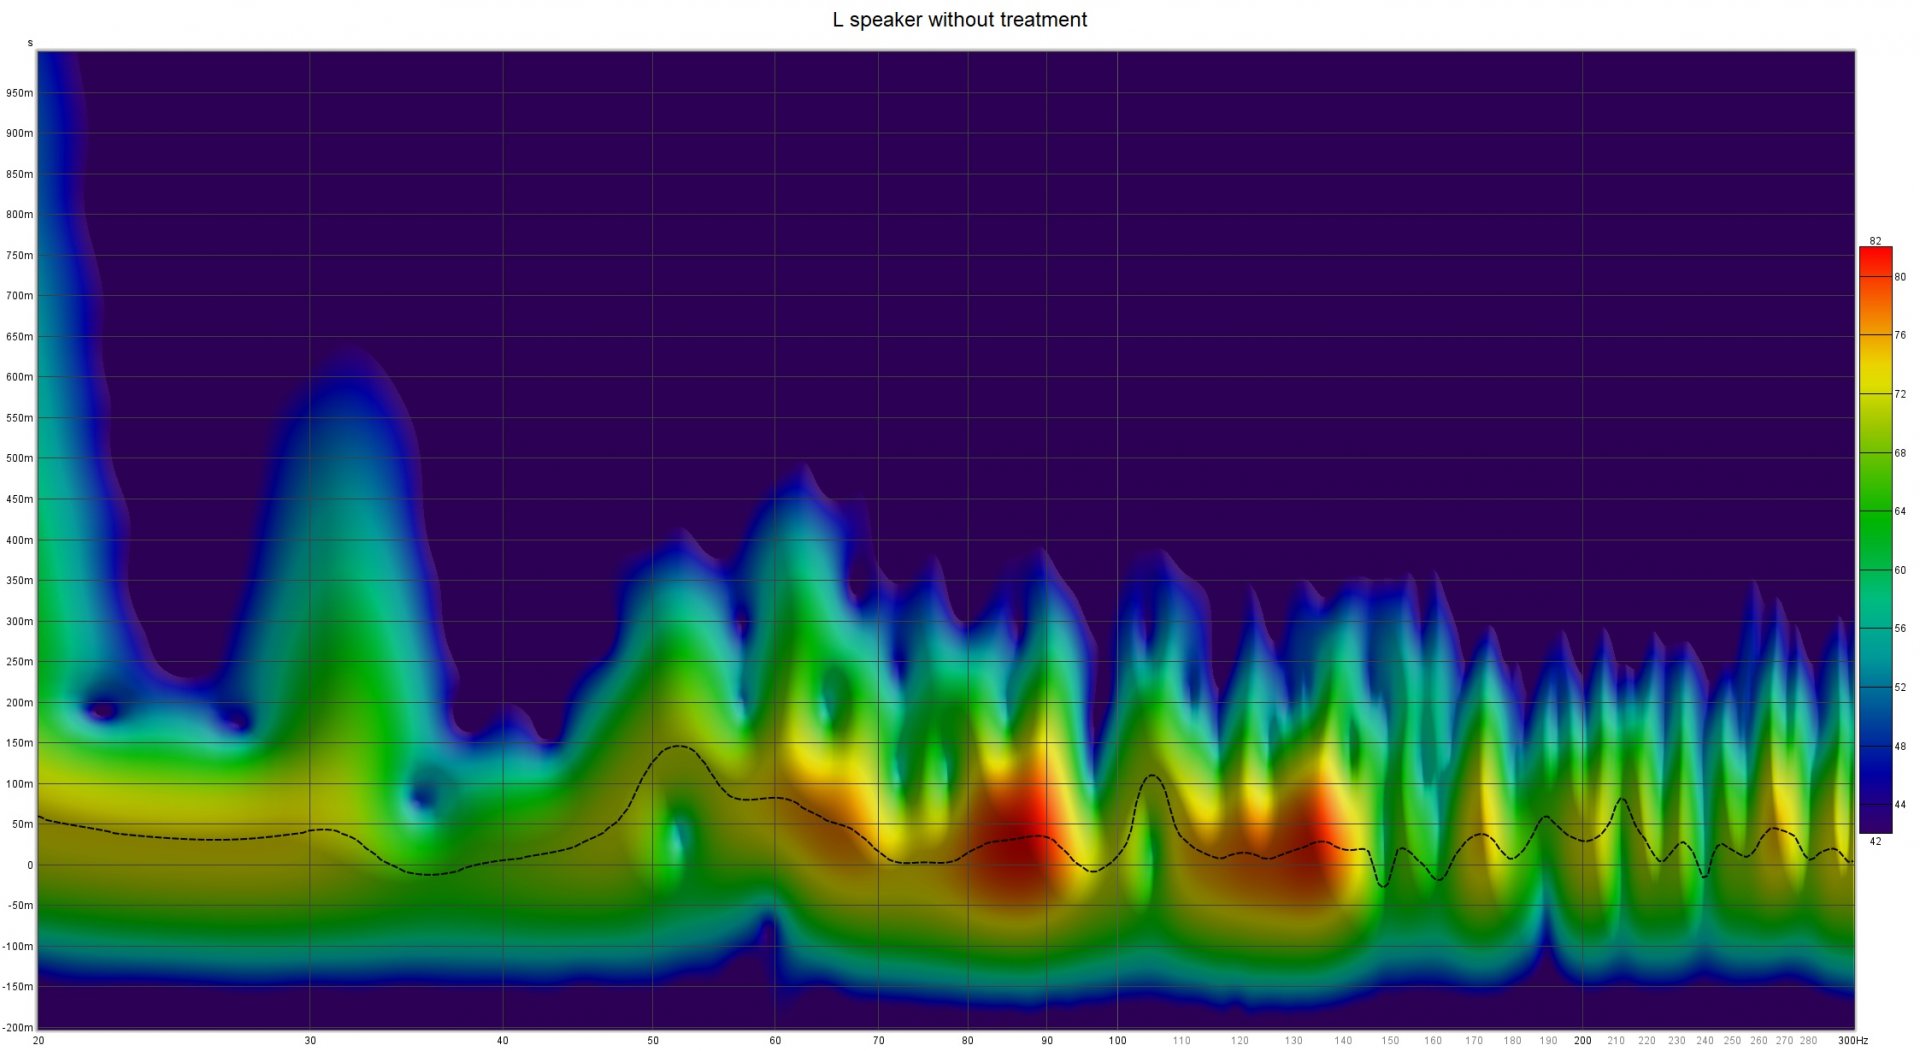Click the 500m time axis label
Image resolution: width=1920 pixels, height=1051 pixels.
tap(19, 459)
